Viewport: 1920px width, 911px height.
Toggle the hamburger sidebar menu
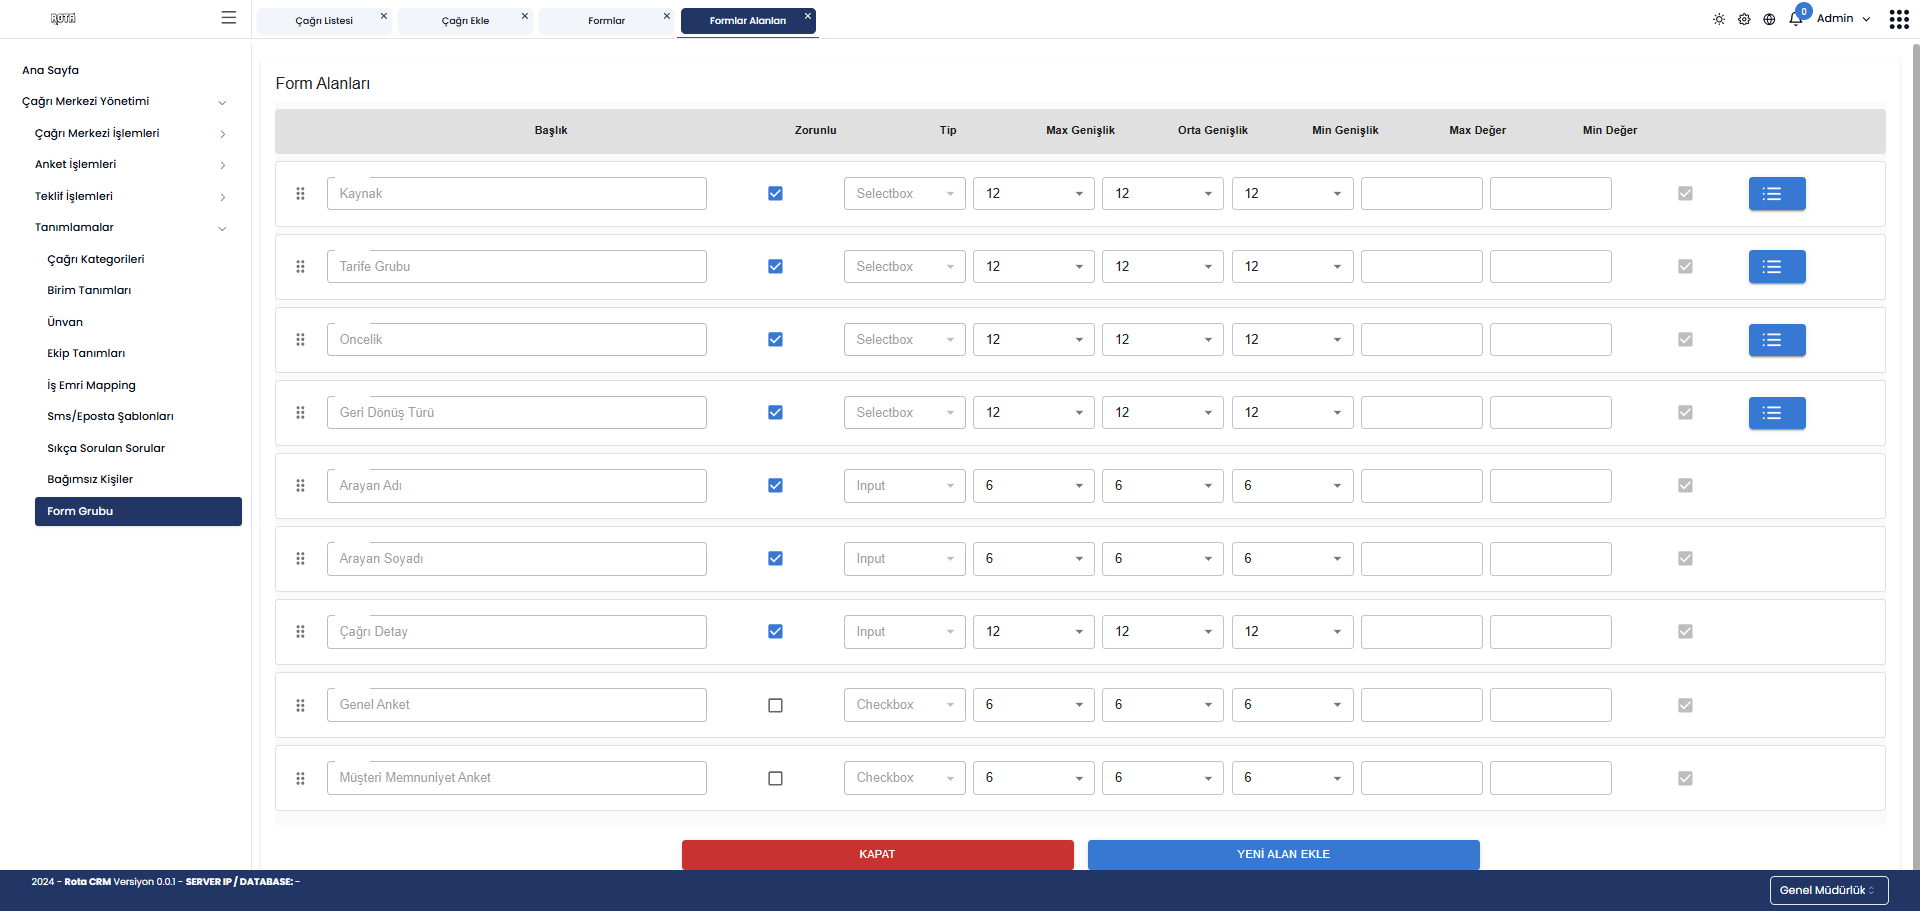pos(229,18)
